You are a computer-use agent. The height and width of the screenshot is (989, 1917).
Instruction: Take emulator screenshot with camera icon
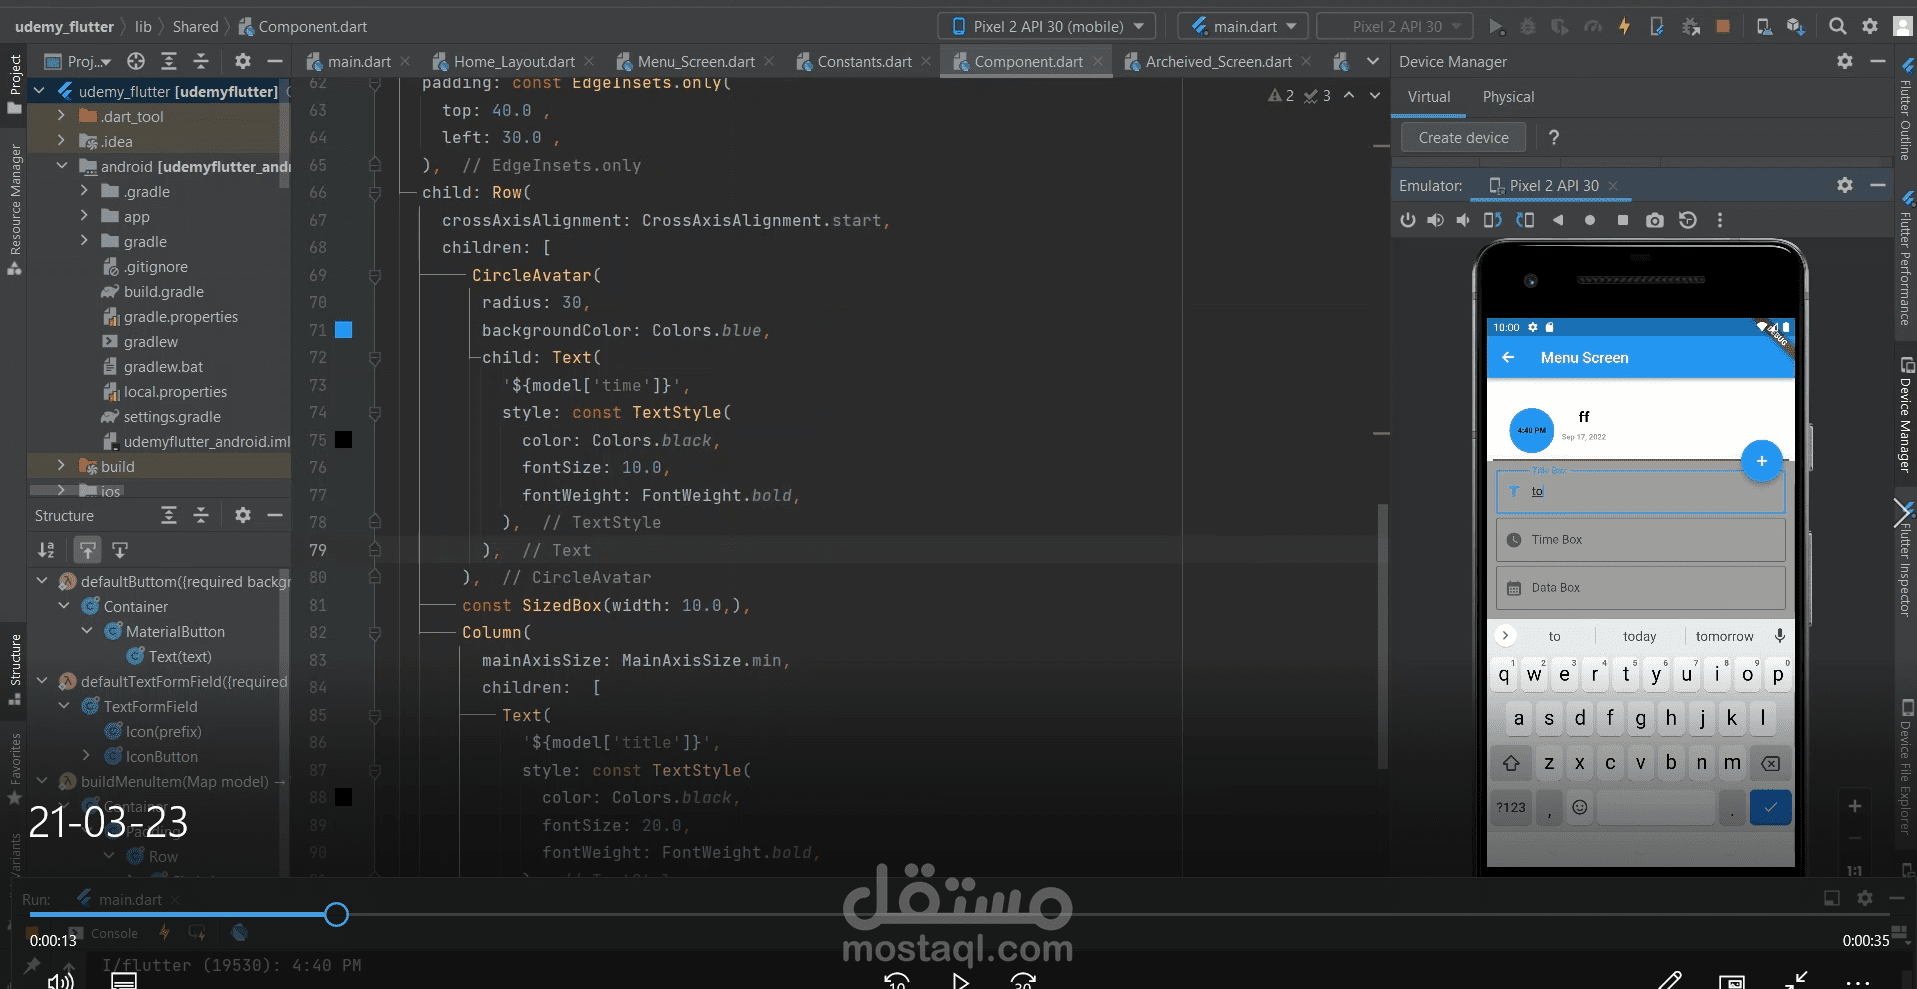[x=1655, y=220]
